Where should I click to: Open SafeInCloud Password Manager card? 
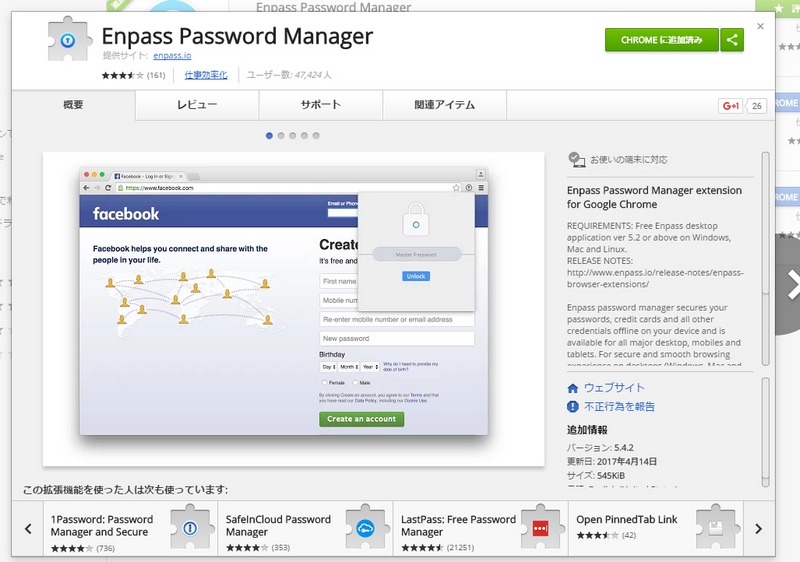(305, 529)
